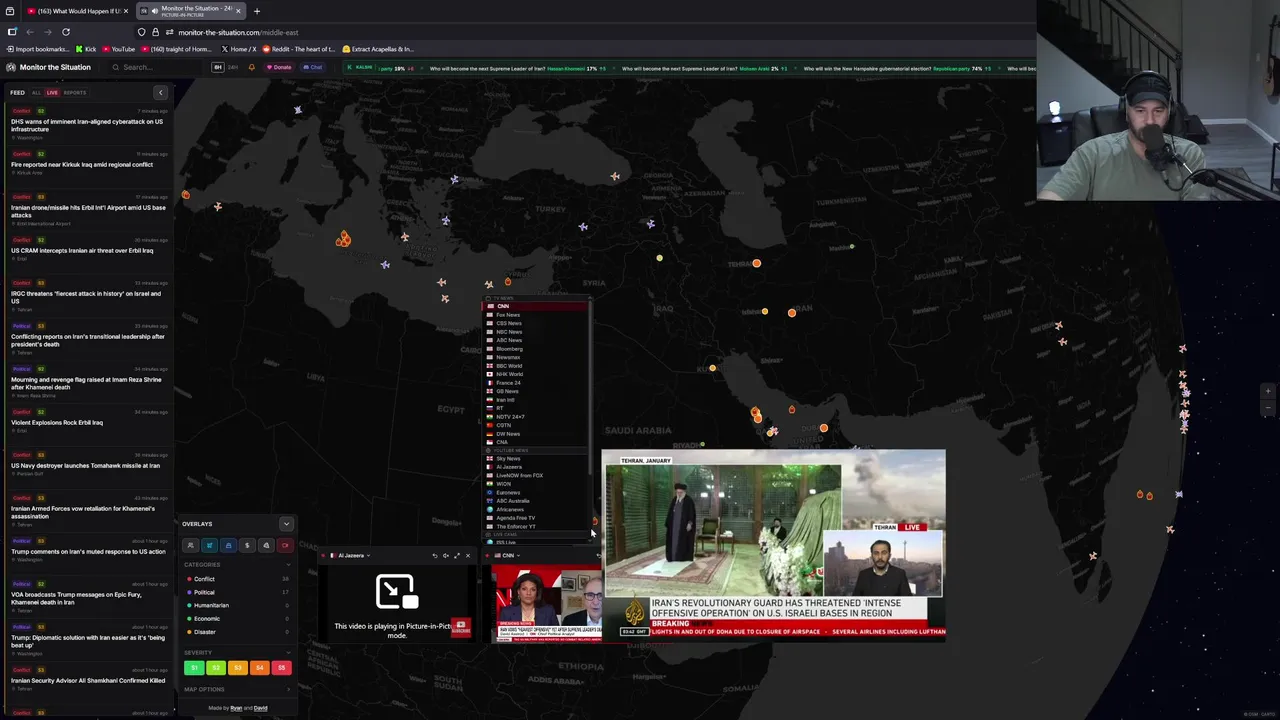The image size is (1280, 720).
Task: Click the Chat button
Action: pyautogui.click(x=313, y=67)
